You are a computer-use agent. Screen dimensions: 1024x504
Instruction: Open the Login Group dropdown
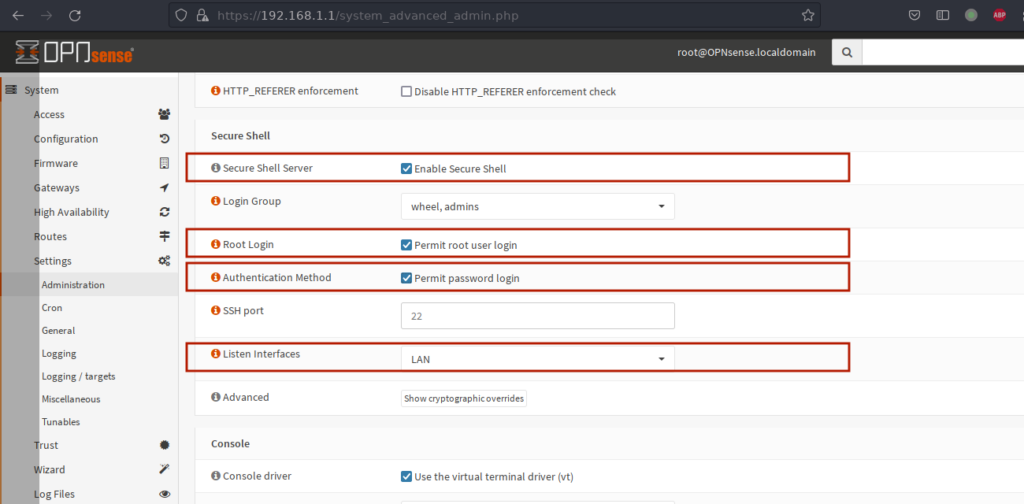tap(537, 206)
